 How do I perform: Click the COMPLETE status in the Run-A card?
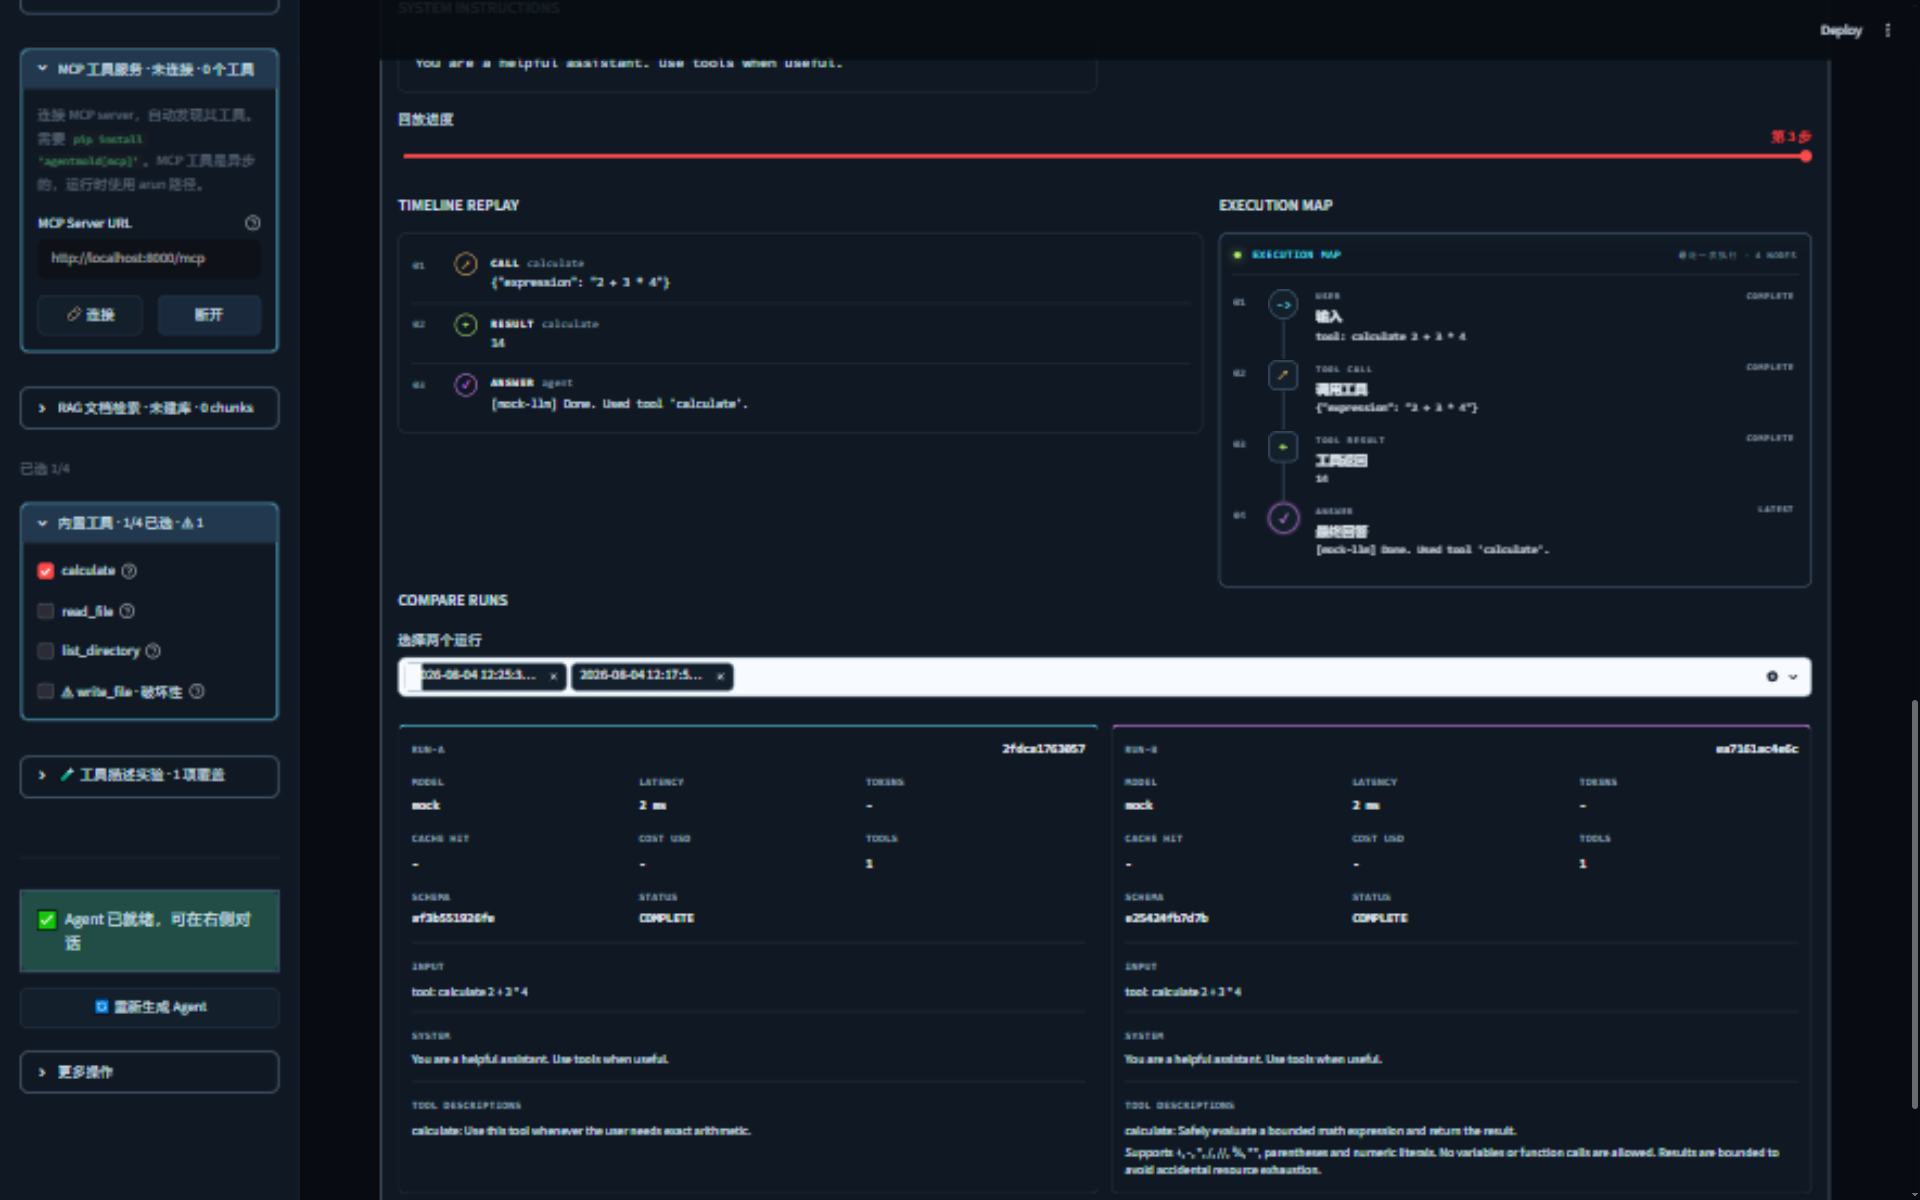coord(666,918)
